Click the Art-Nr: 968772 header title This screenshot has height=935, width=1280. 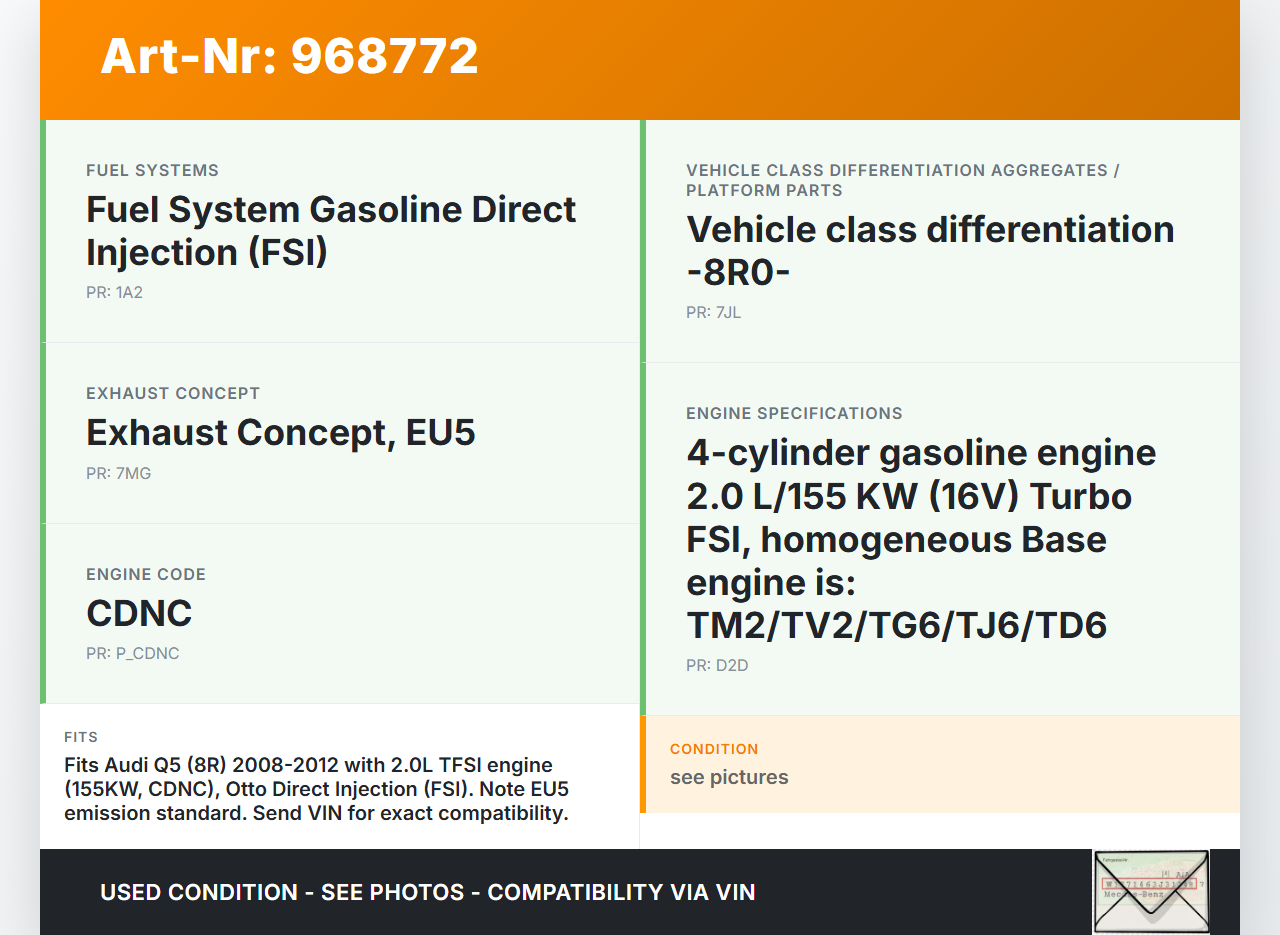[x=289, y=56]
